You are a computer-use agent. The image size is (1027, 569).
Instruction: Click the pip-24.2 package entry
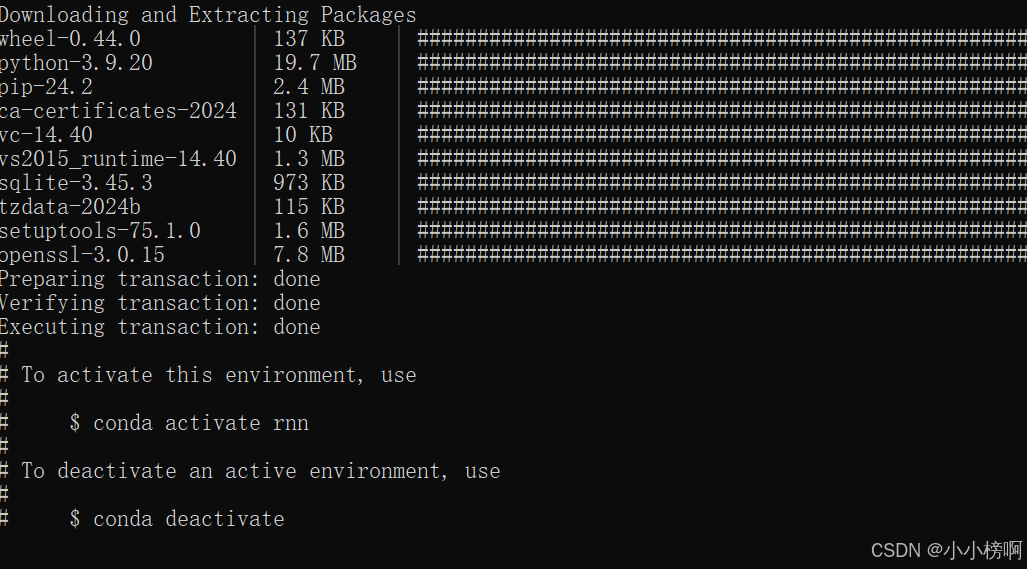point(46,87)
